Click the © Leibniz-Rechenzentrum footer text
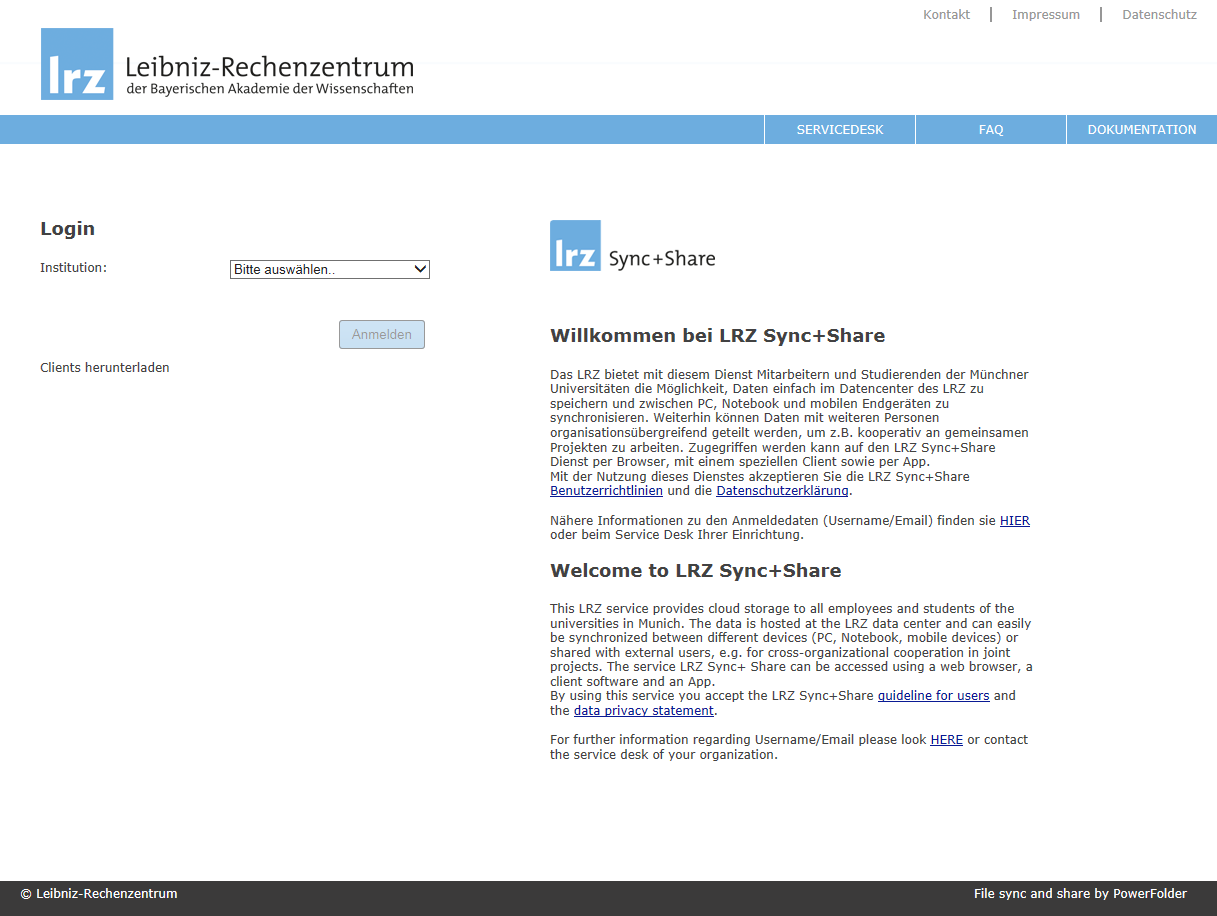Screen dimensions: 1217x916 pos(99,894)
